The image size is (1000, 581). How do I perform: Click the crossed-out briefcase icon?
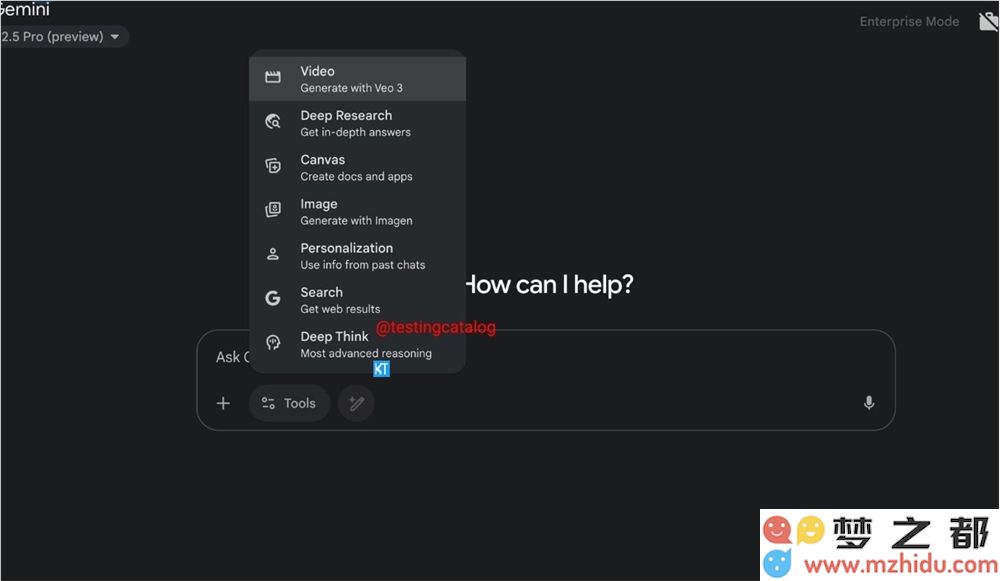coord(989,22)
